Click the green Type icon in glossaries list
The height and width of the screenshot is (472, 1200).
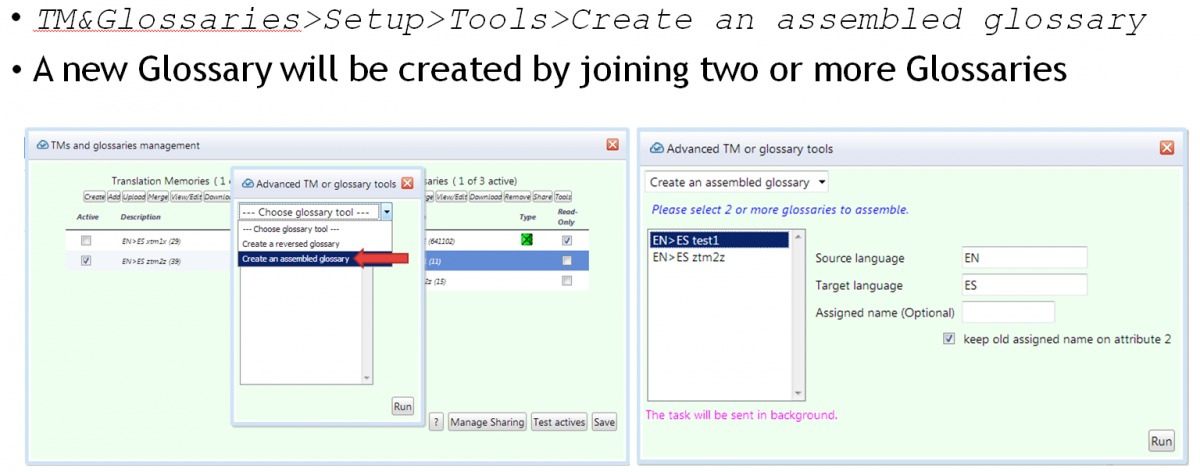tap(527, 241)
